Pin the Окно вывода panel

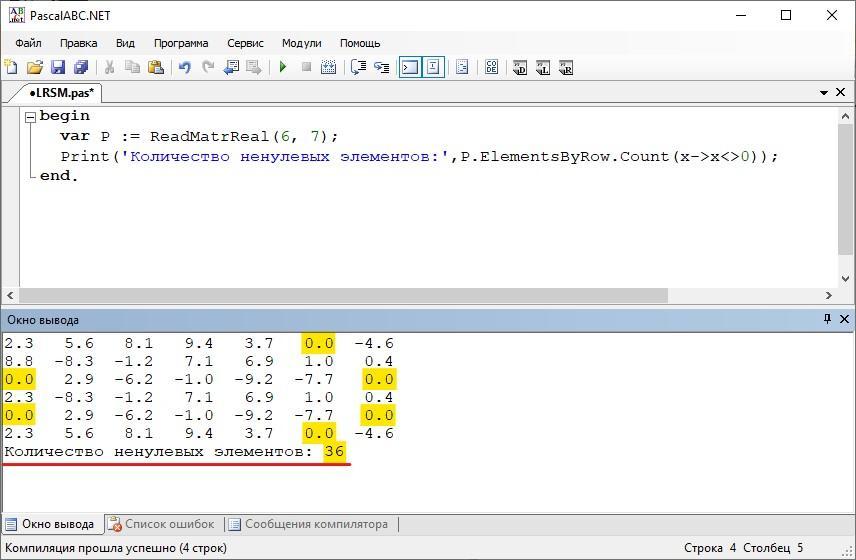pos(827,319)
